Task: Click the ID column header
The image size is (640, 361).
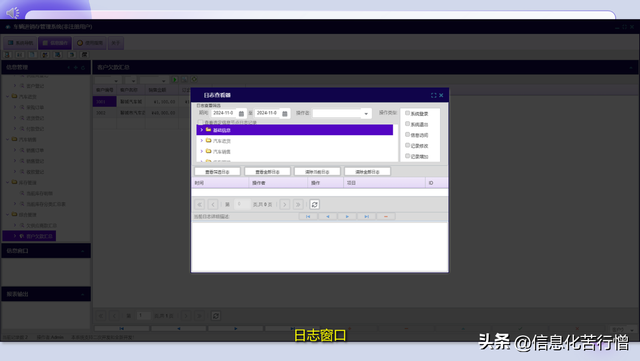Action: click(437, 183)
